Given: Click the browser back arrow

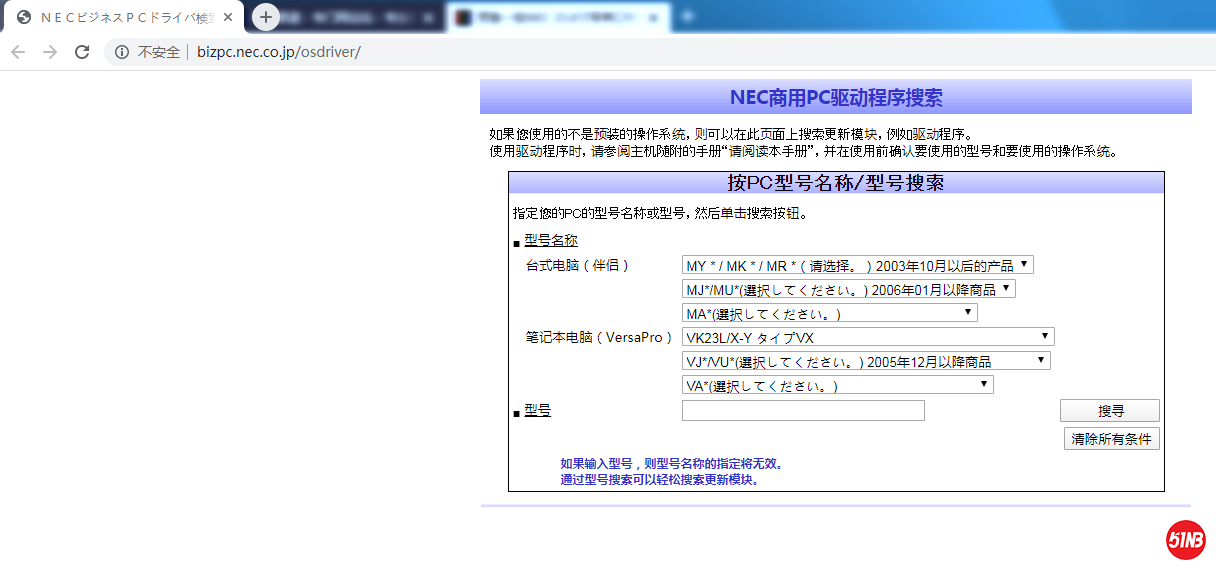Looking at the screenshot, I should (x=18, y=52).
